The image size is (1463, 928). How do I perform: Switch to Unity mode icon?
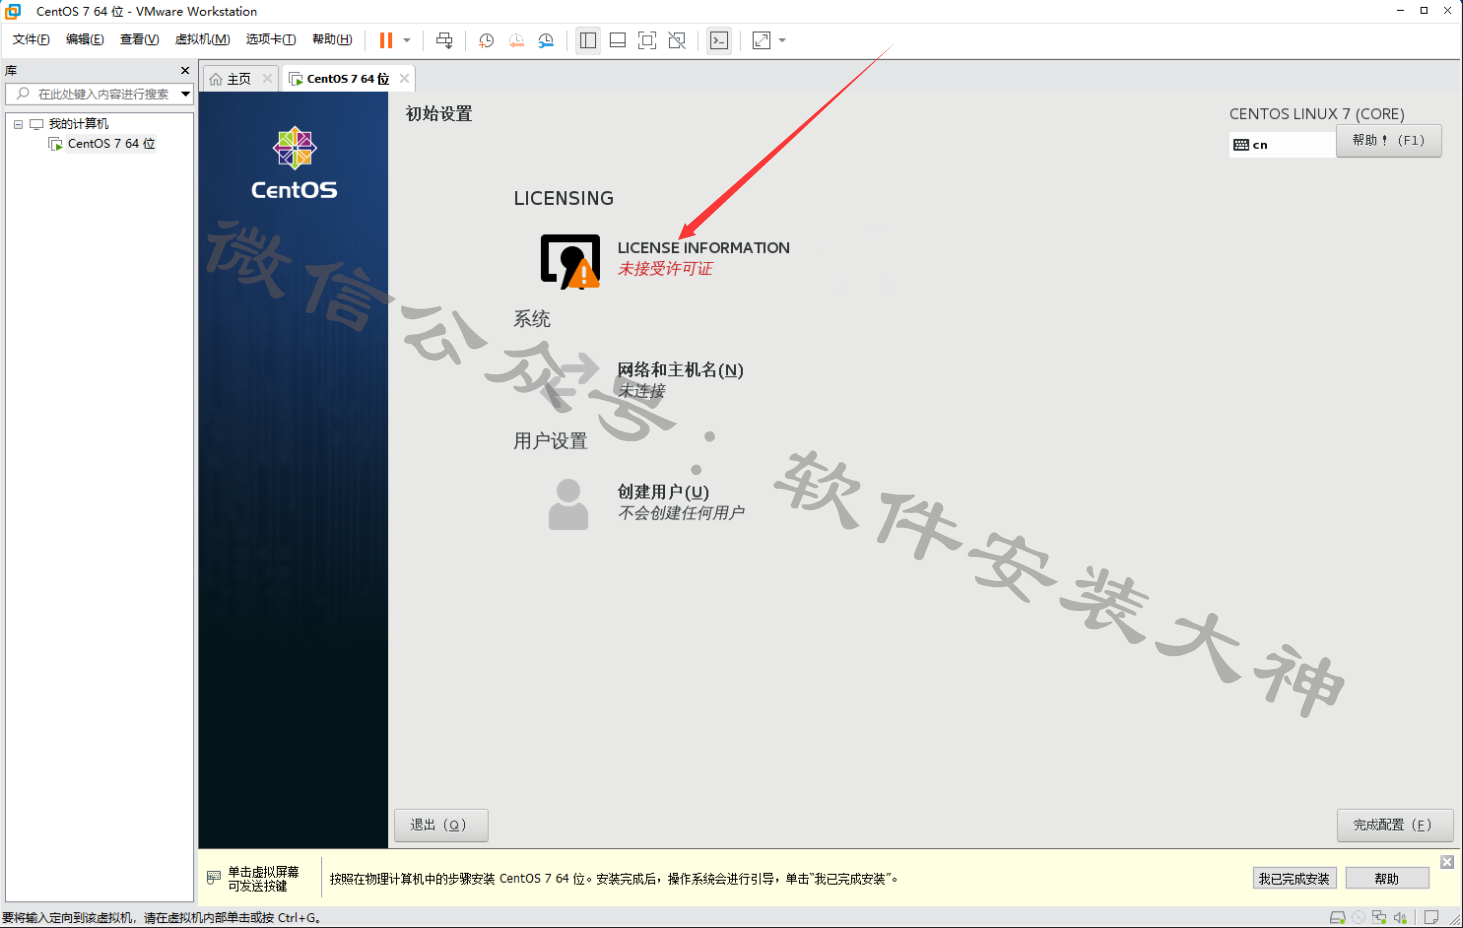coord(677,40)
